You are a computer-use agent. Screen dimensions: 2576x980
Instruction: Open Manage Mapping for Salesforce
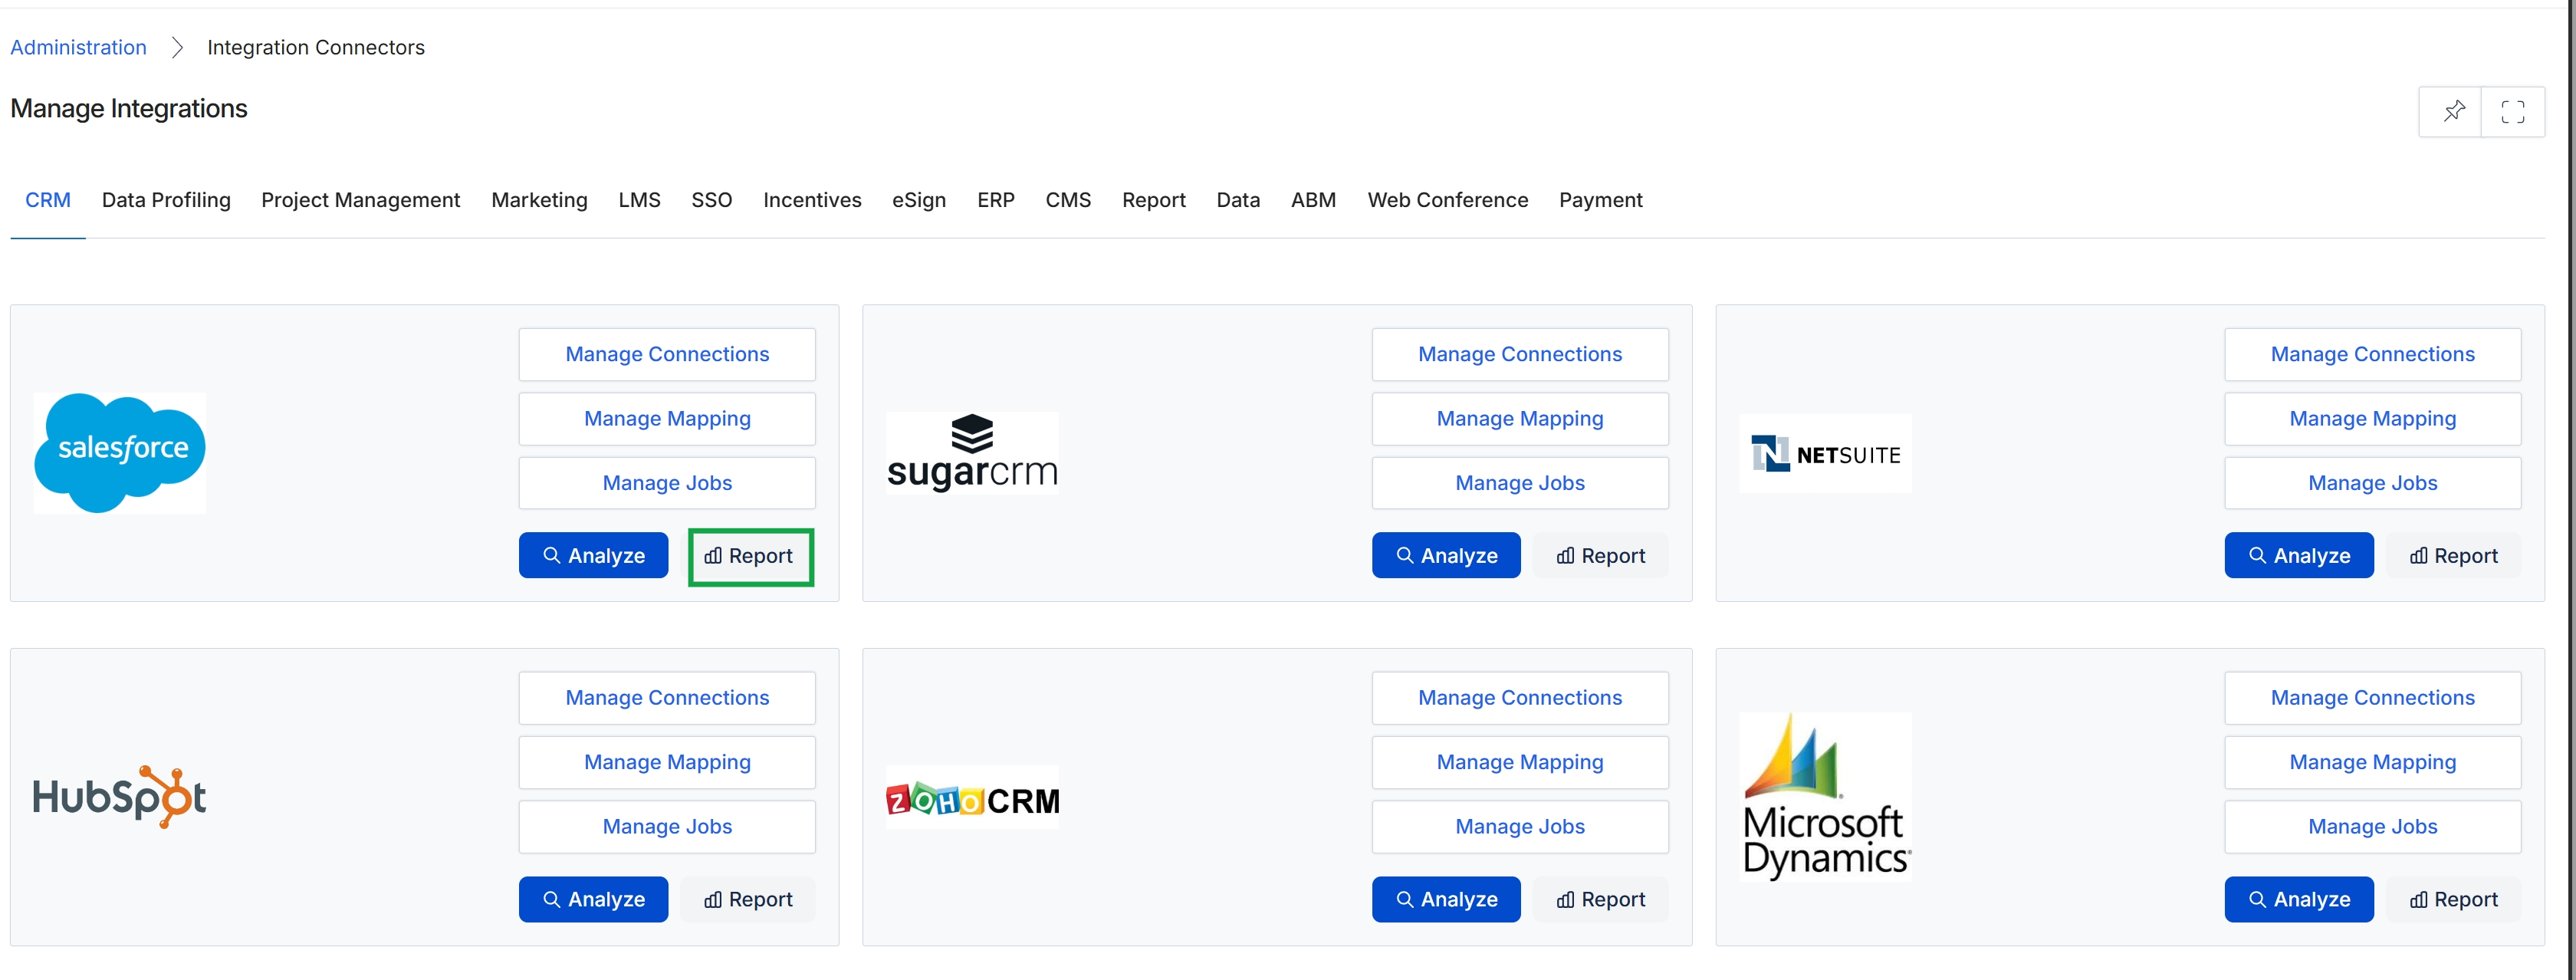[667, 418]
